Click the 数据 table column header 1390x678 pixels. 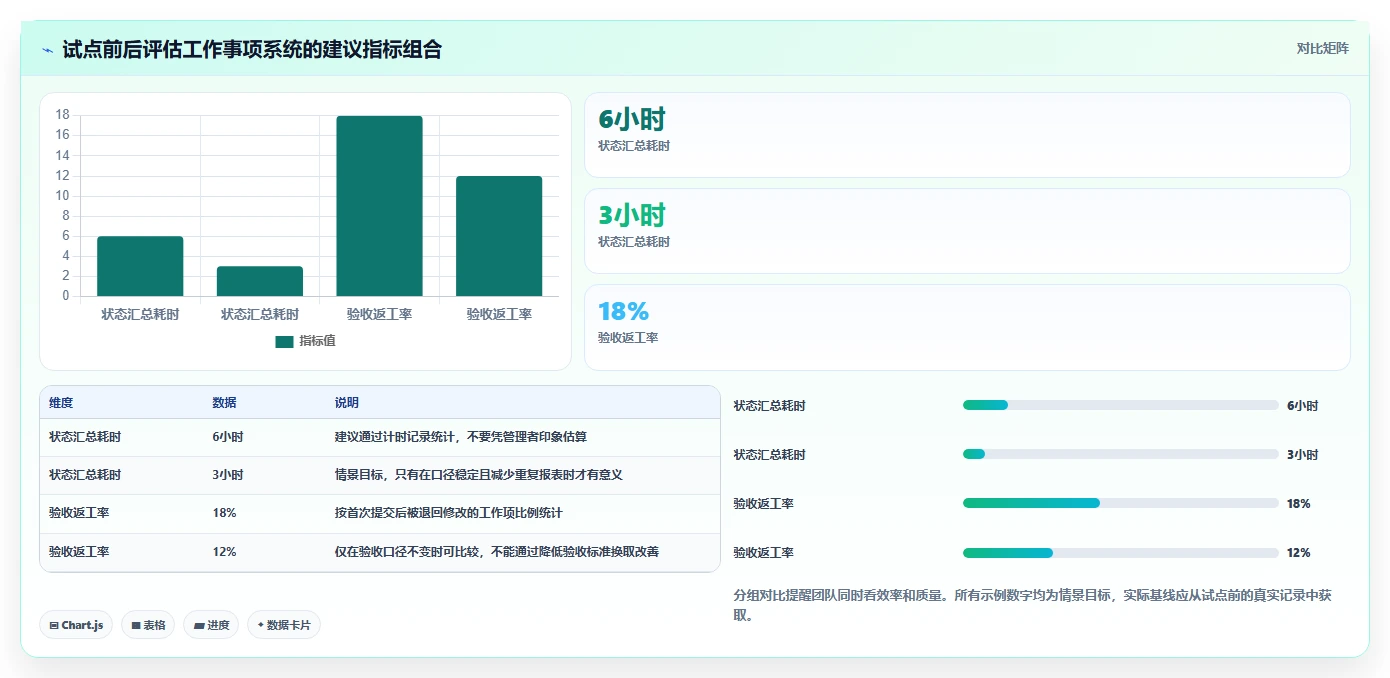(x=224, y=403)
